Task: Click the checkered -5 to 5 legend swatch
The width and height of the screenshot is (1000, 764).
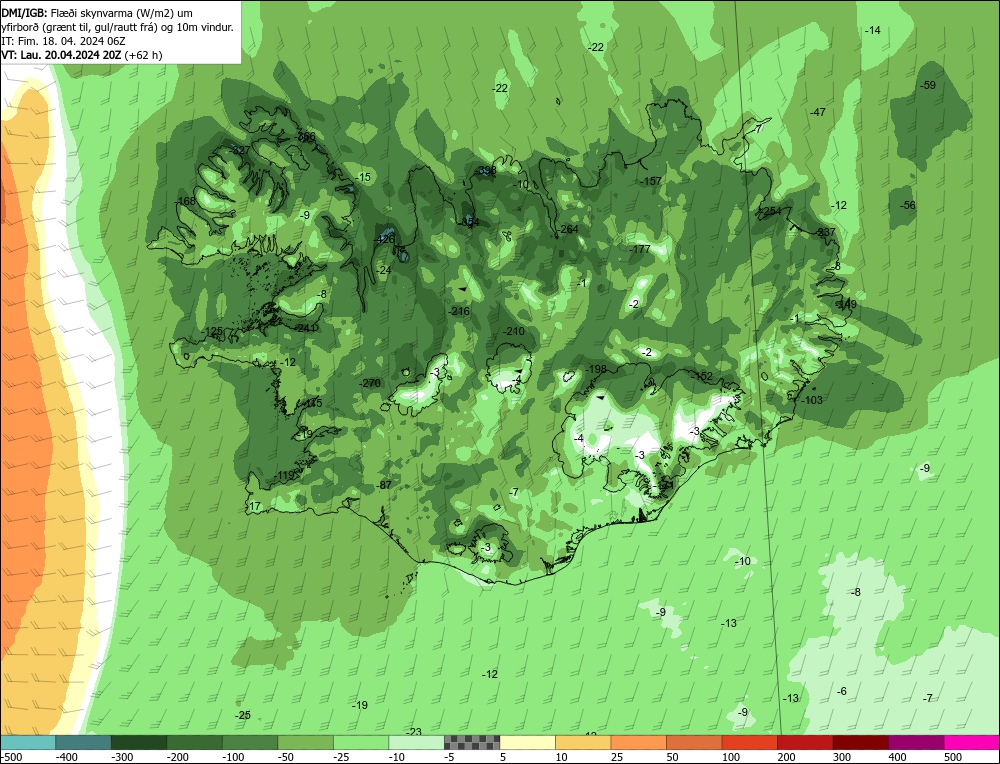Action: pyautogui.click(x=472, y=742)
